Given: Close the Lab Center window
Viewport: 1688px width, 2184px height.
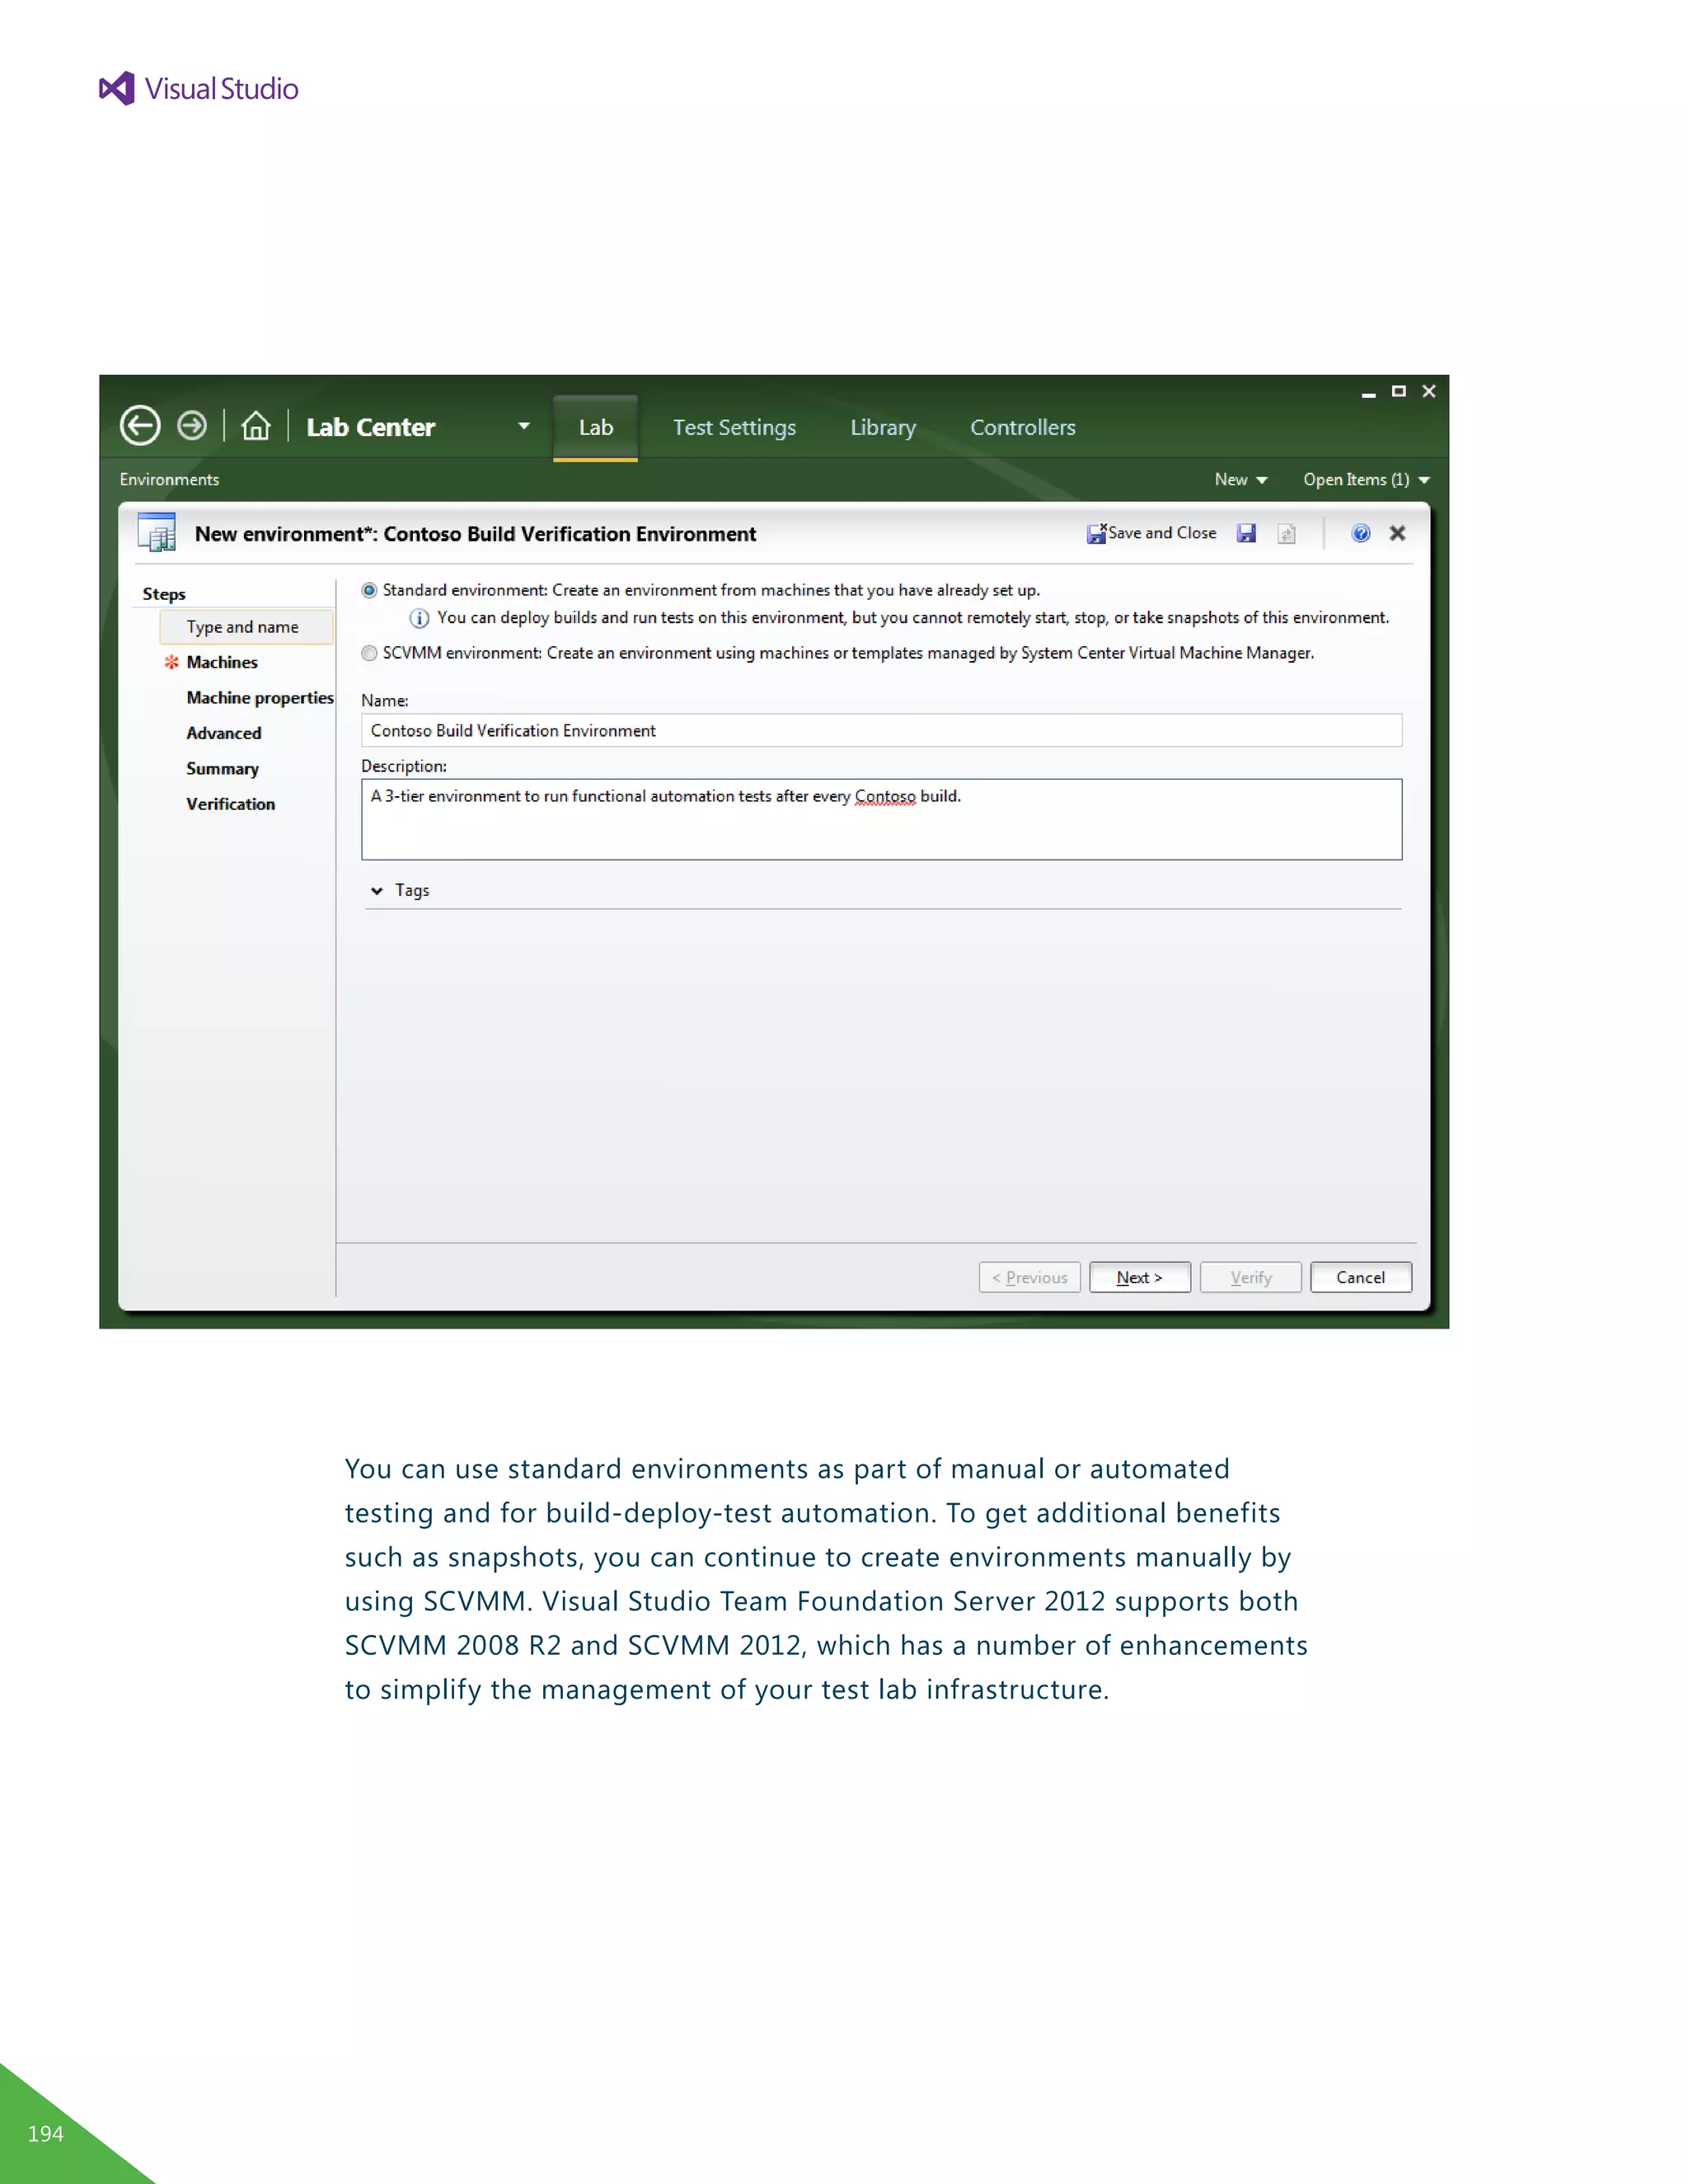Looking at the screenshot, I should coord(1429,391).
